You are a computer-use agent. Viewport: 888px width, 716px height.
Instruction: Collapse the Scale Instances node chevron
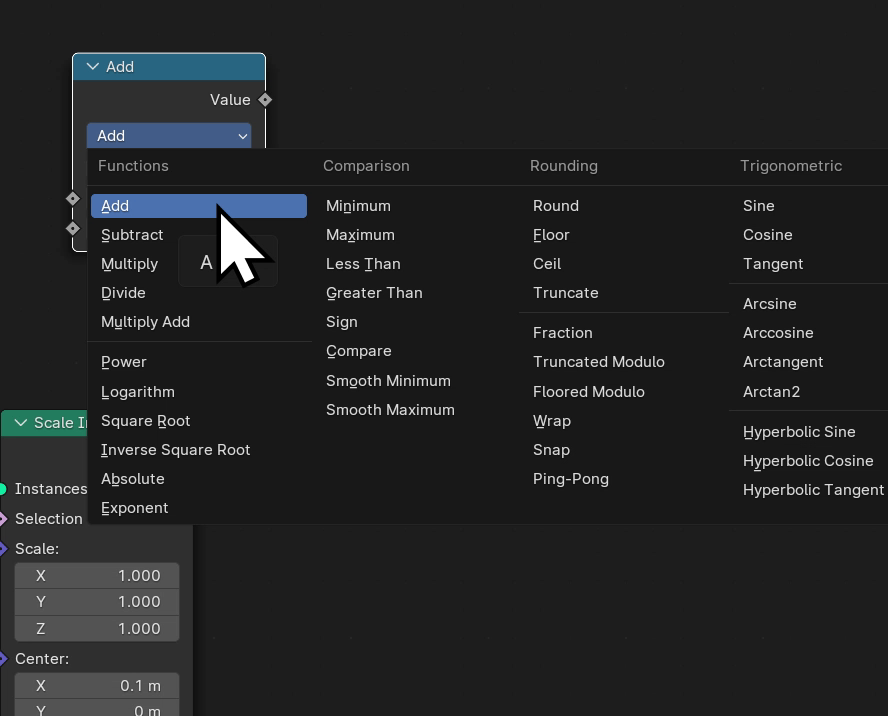point(20,423)
